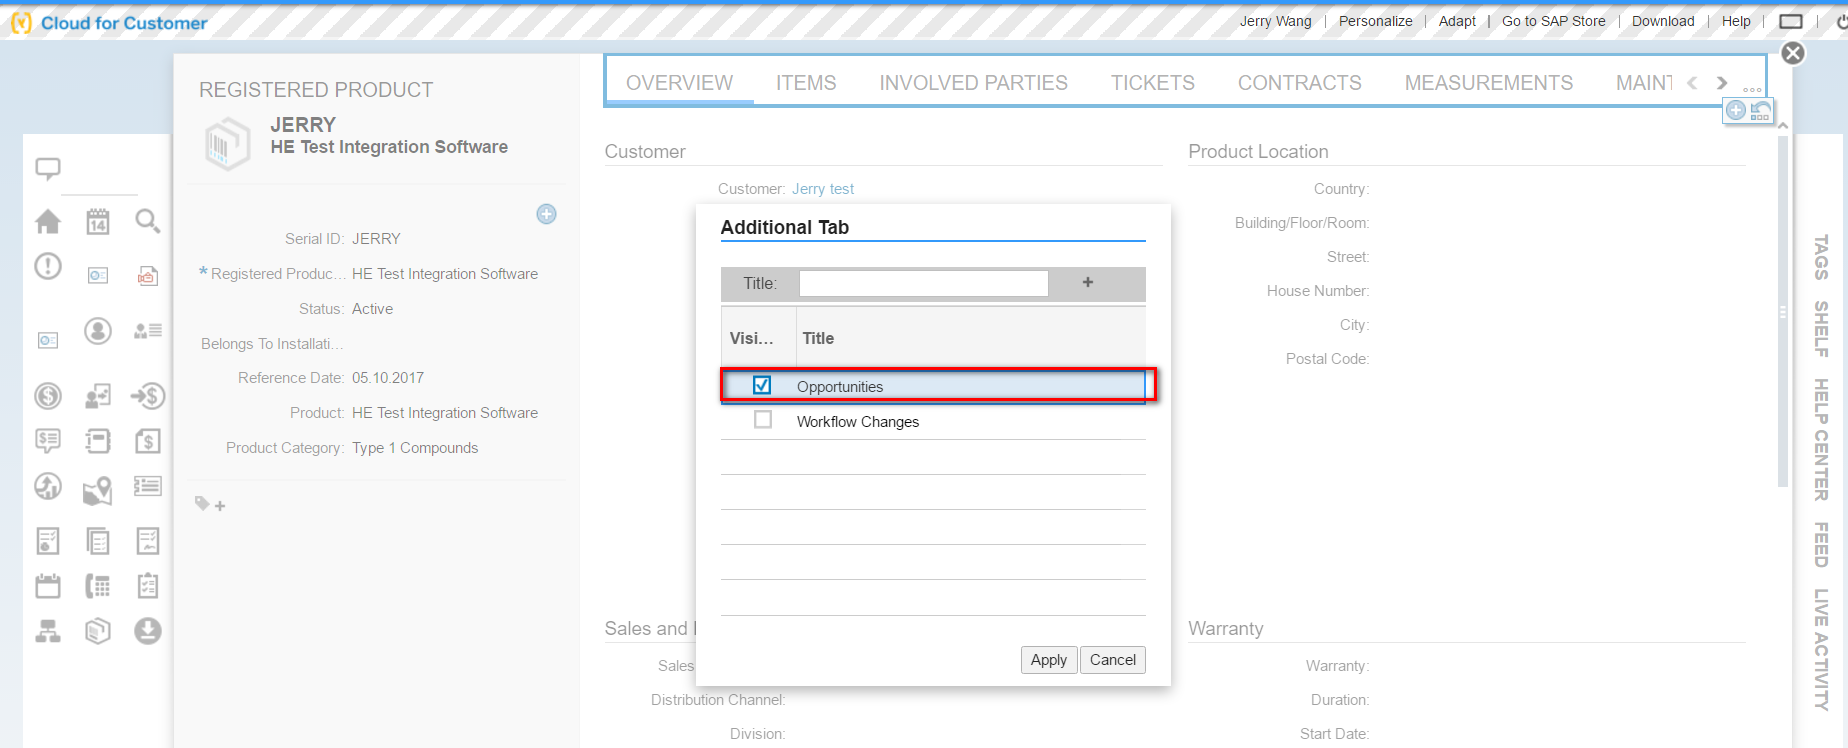
Task: Click the circular plus icon below tab strip
Action: point(1736,111)
